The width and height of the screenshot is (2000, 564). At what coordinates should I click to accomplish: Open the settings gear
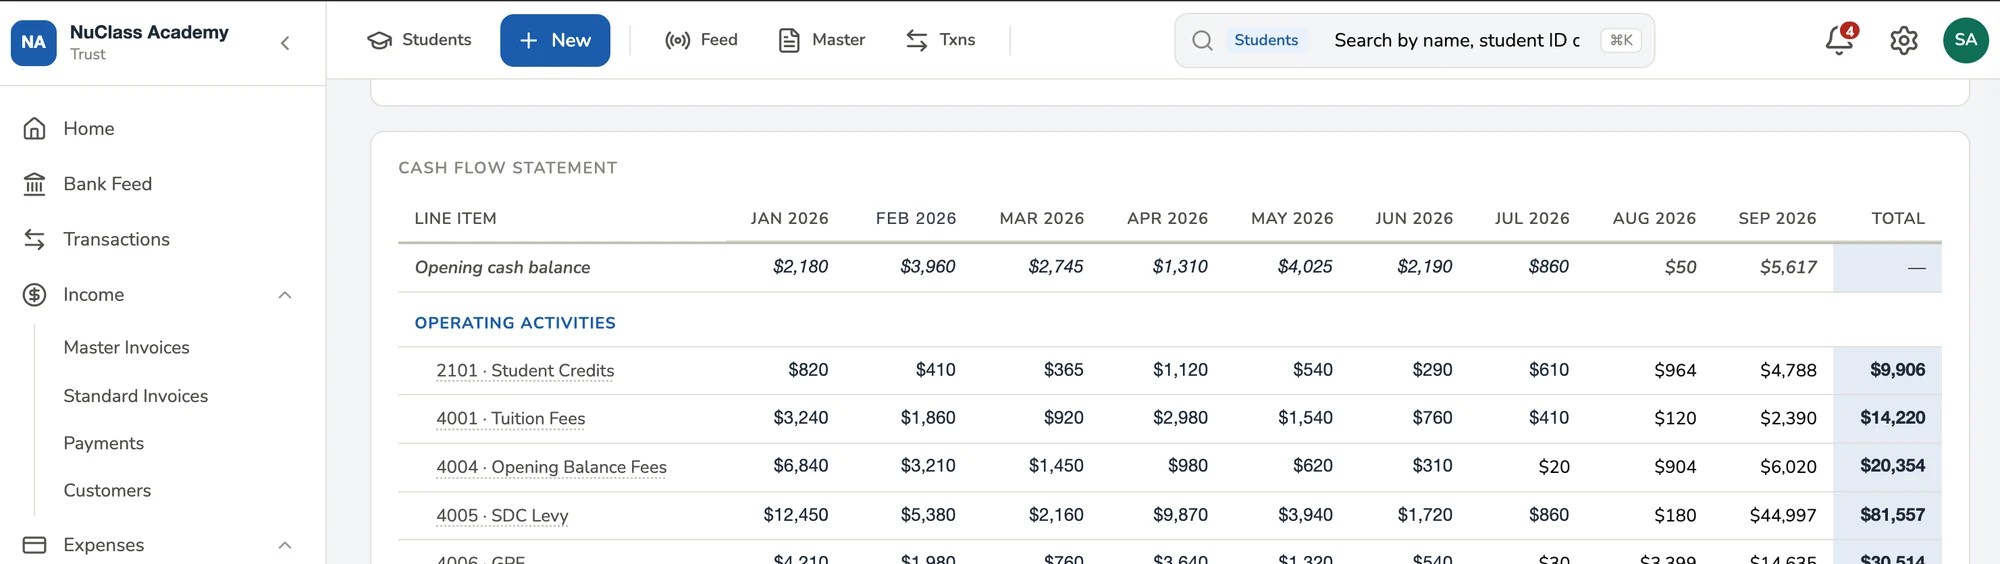click(x=1904, y=40)
